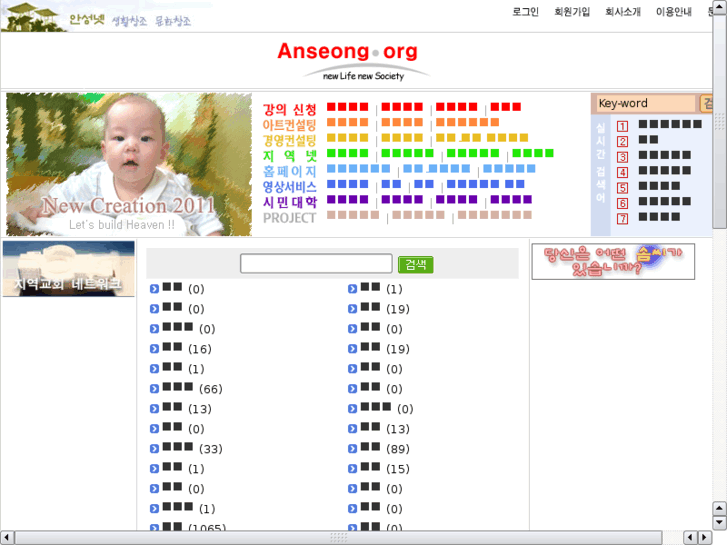Open the category showing count (66)
Viewport: 727px width, 545px height.
(192, 388)
